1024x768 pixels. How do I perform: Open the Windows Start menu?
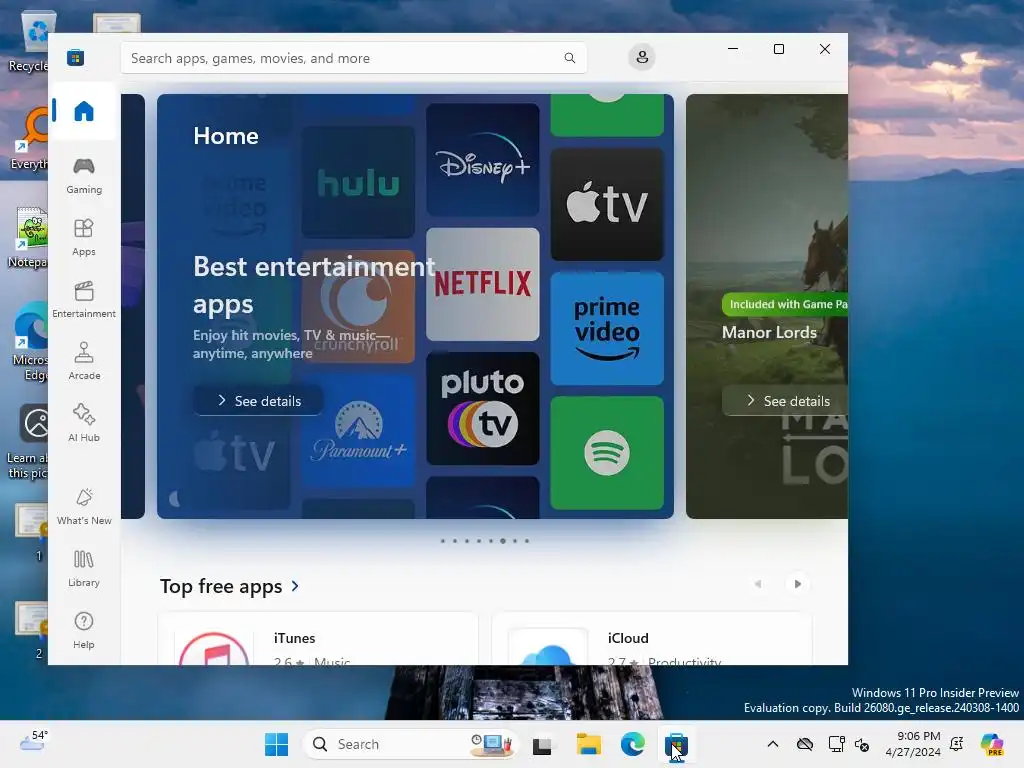click(276, 744)
